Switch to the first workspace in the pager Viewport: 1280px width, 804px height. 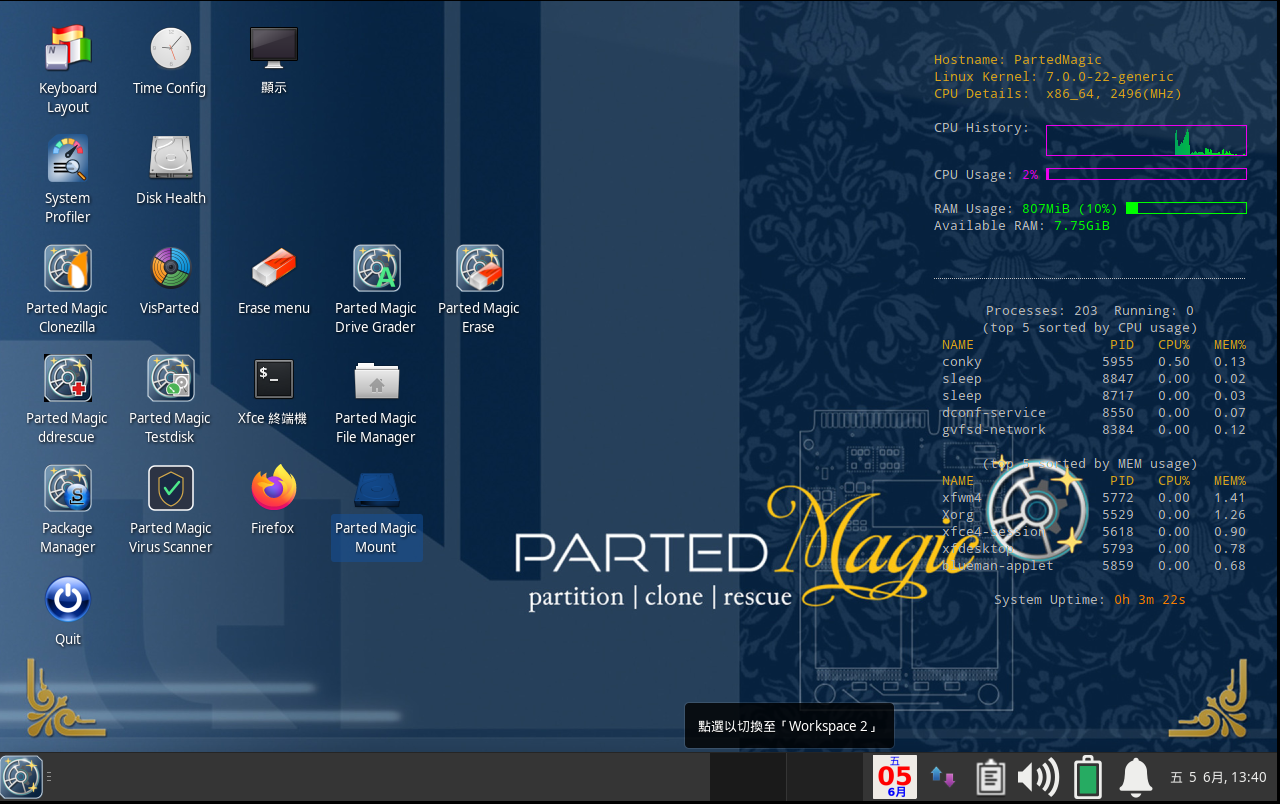747,777
